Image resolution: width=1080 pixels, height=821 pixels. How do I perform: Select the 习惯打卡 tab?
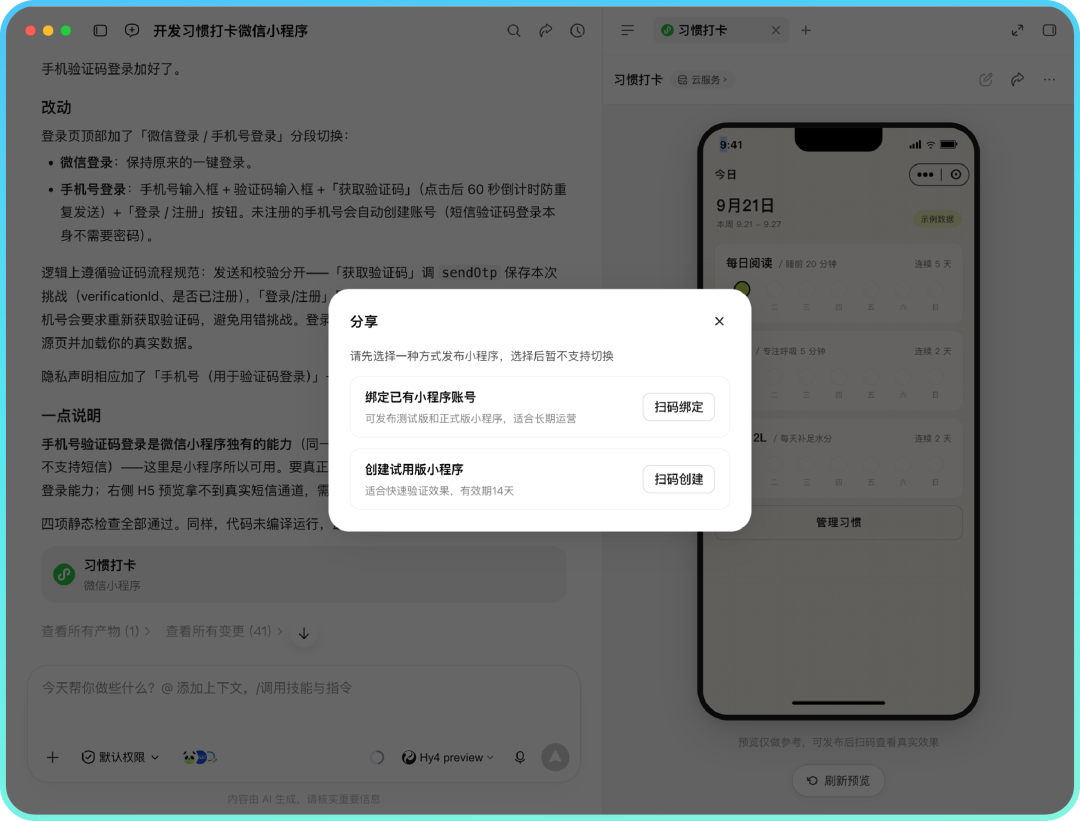[720, 30]
